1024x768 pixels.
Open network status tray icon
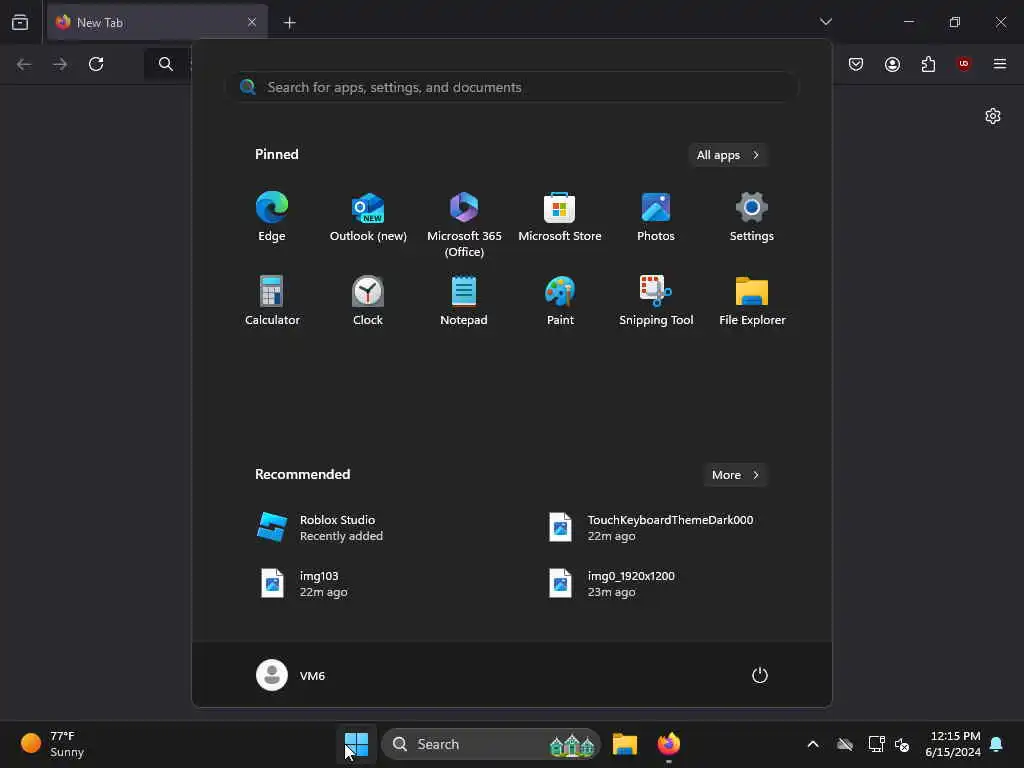(876, 744)
